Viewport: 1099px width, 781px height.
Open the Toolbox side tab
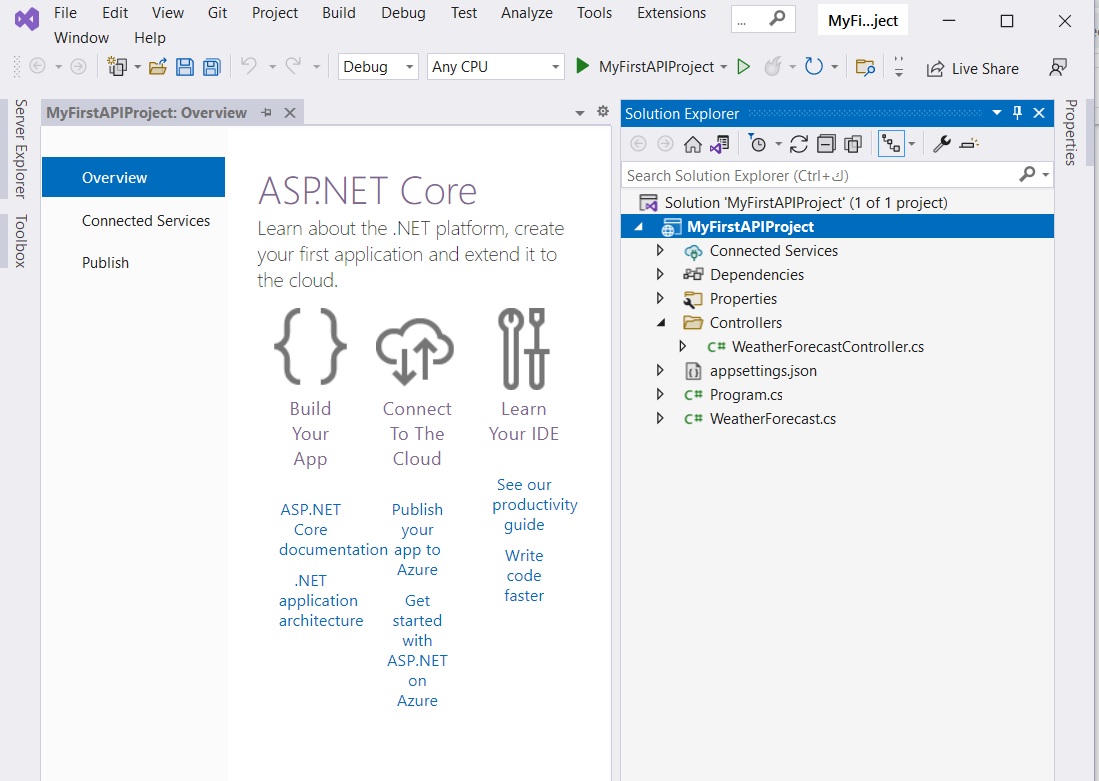pyautogui.click(x=21, y=240)
